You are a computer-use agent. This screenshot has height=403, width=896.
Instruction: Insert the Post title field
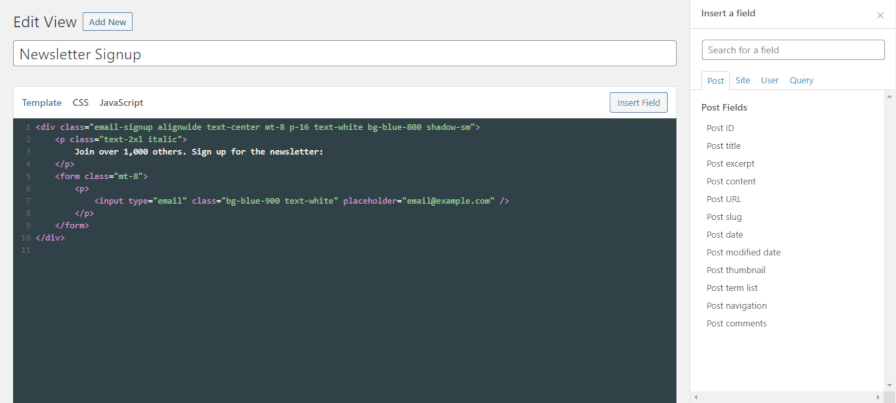723,146
